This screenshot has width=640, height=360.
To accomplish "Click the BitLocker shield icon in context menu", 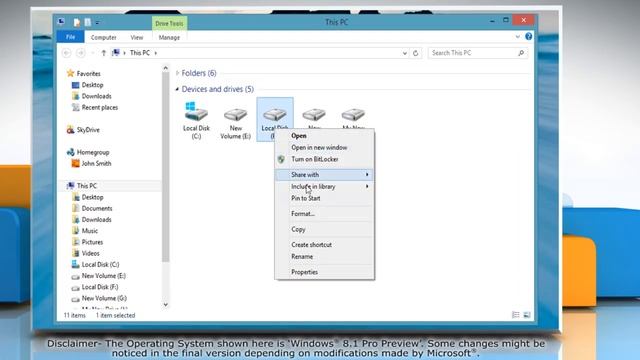I will (x=281, y=160).
